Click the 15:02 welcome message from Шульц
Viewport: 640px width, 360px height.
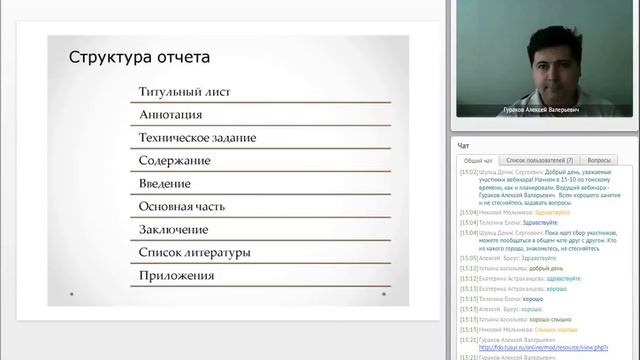coord(540,187)
